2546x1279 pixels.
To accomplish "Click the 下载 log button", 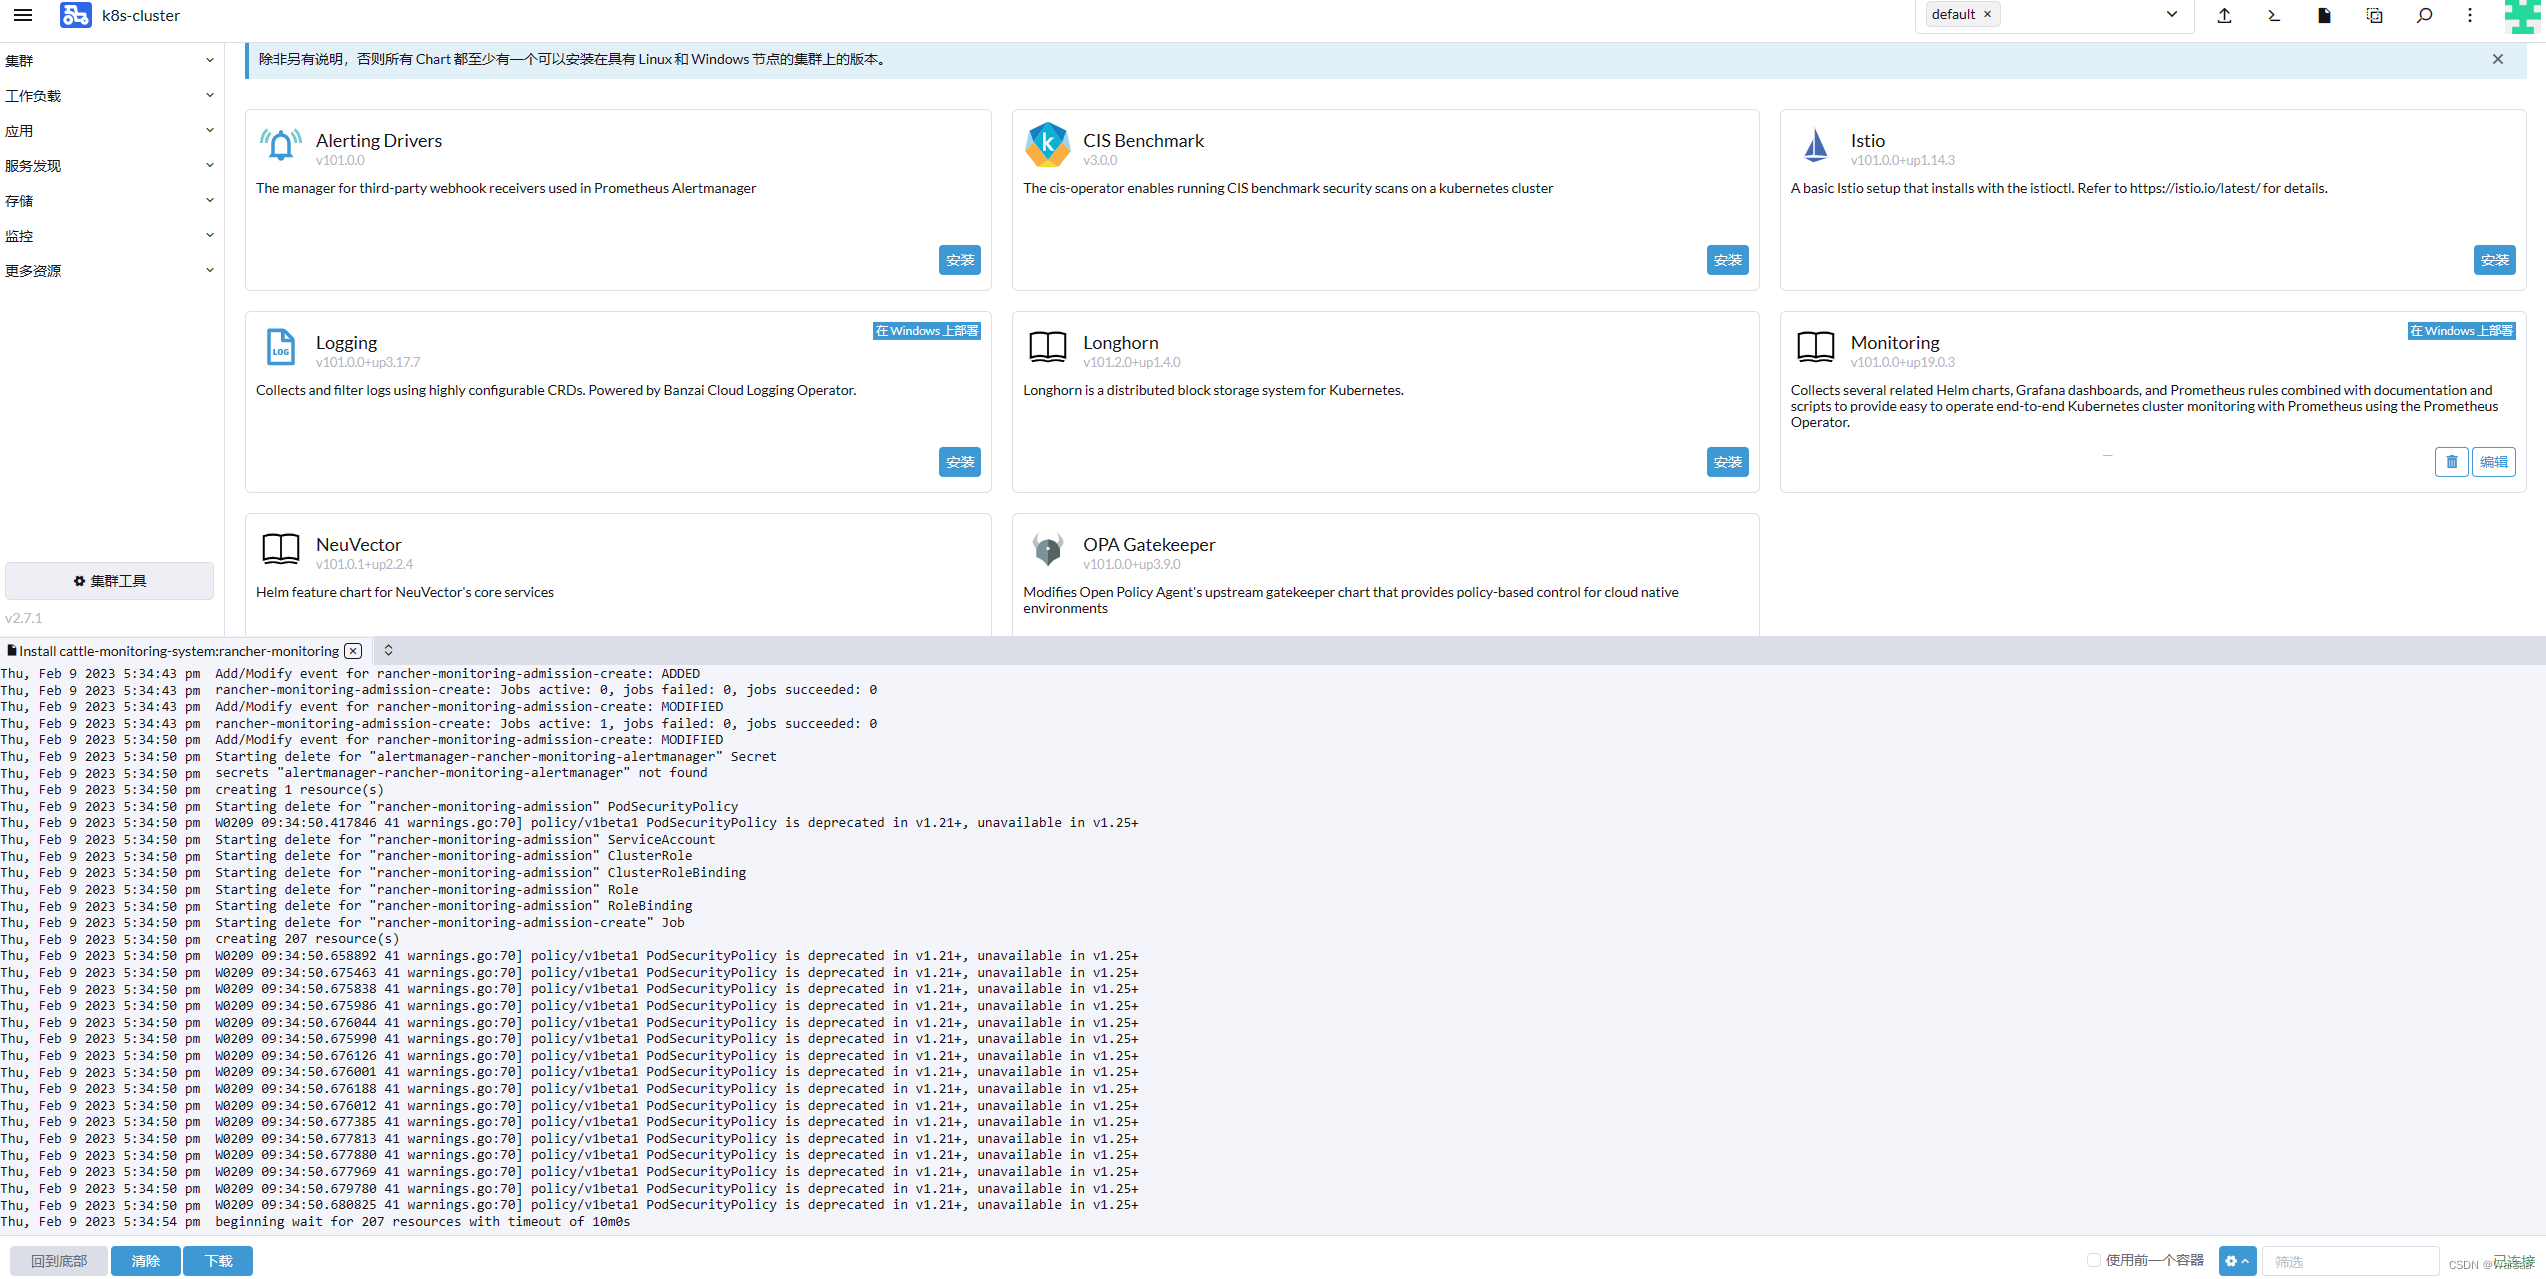I will (x=218, y=1261).
